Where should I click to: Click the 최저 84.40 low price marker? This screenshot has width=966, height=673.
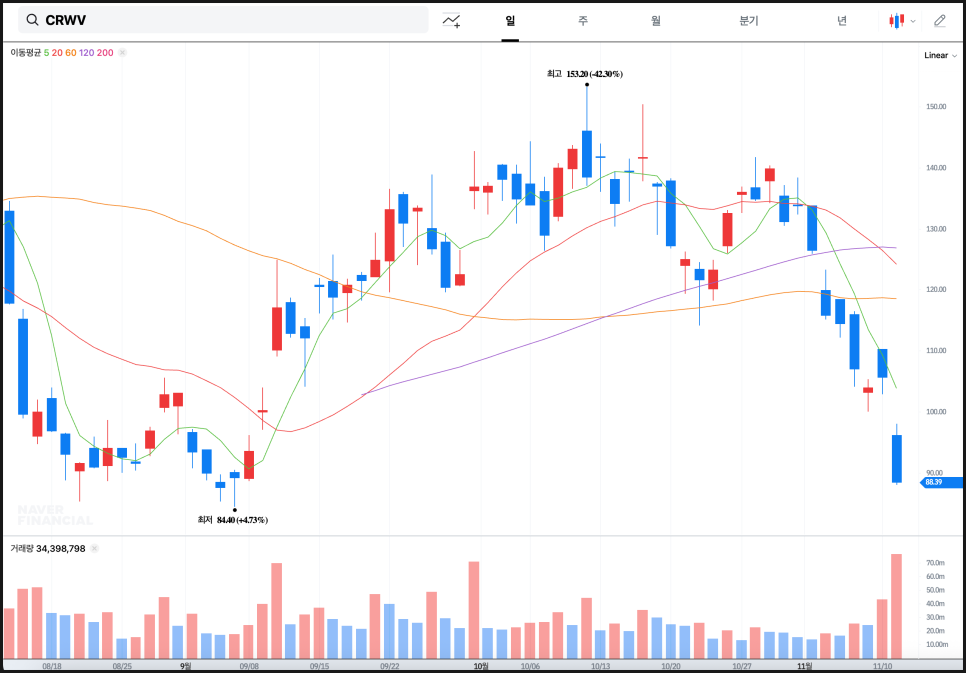point(233,519)
